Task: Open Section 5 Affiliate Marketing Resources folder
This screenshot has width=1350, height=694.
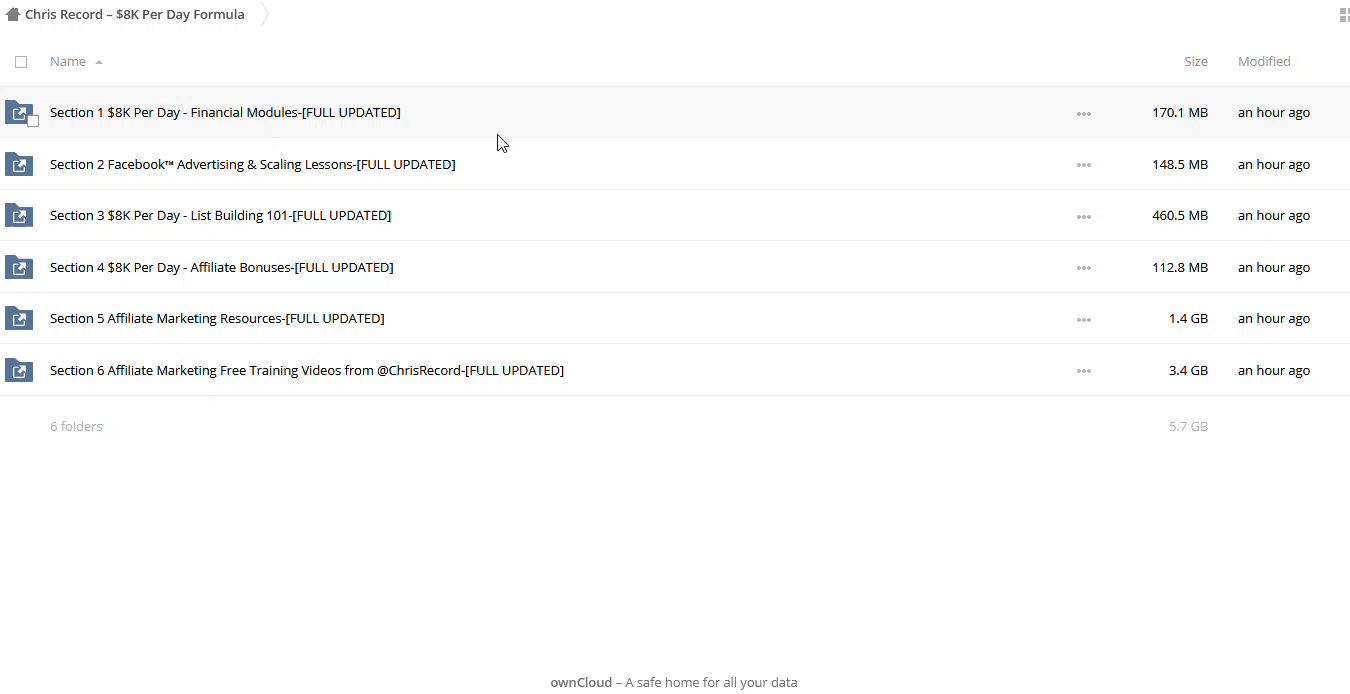Action: click(217, 319)
